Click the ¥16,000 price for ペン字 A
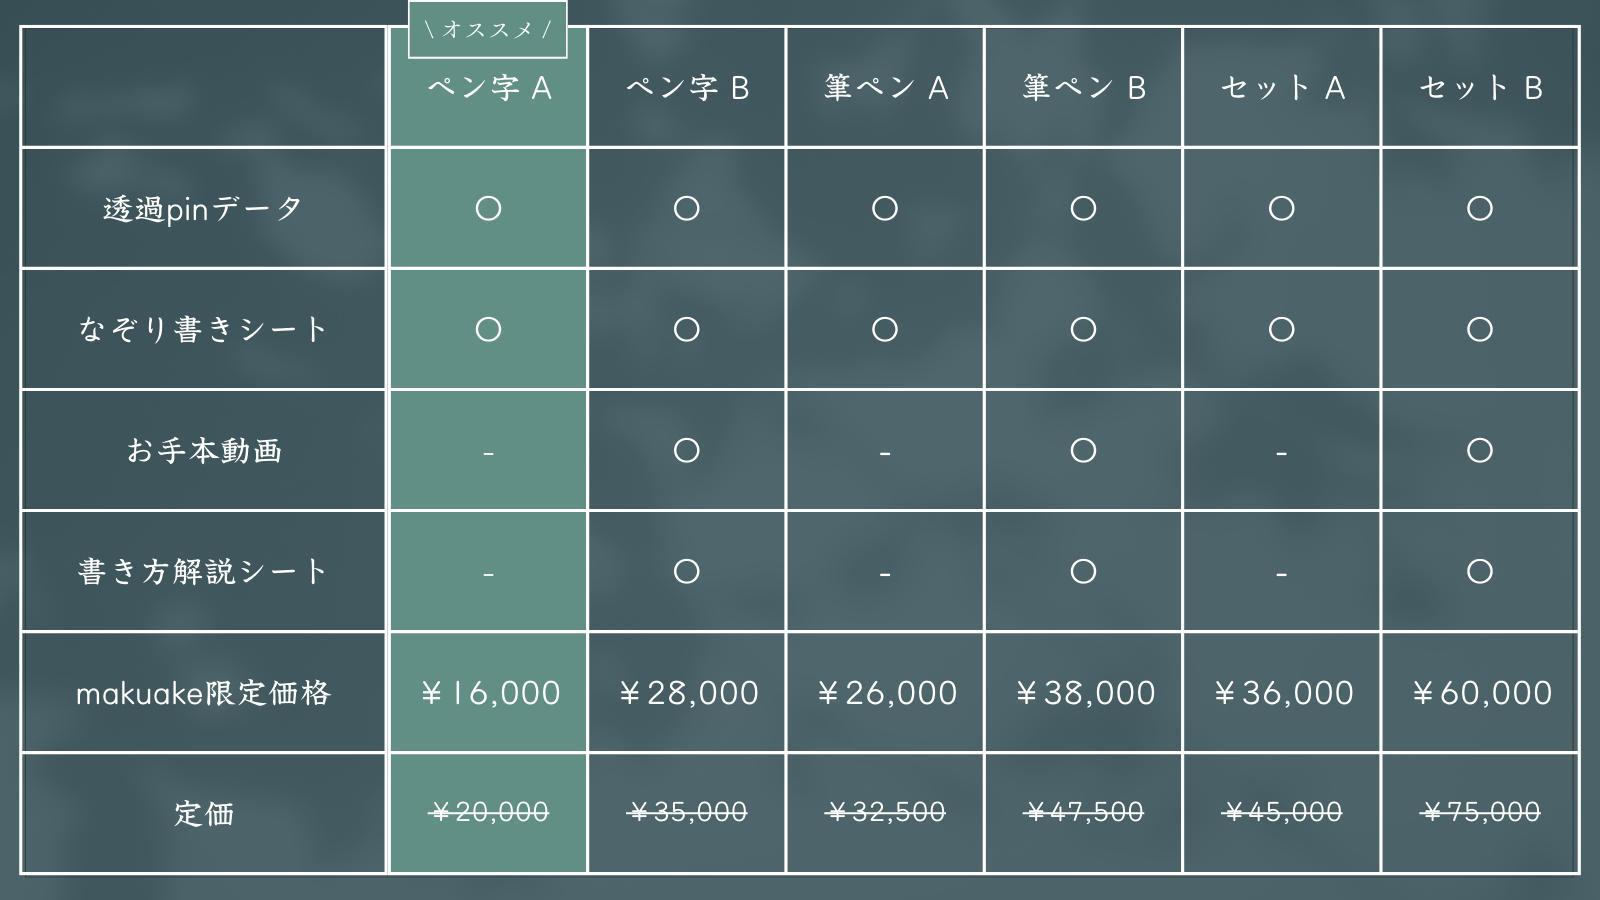1600x900 pixels. (x=489, y=693)
